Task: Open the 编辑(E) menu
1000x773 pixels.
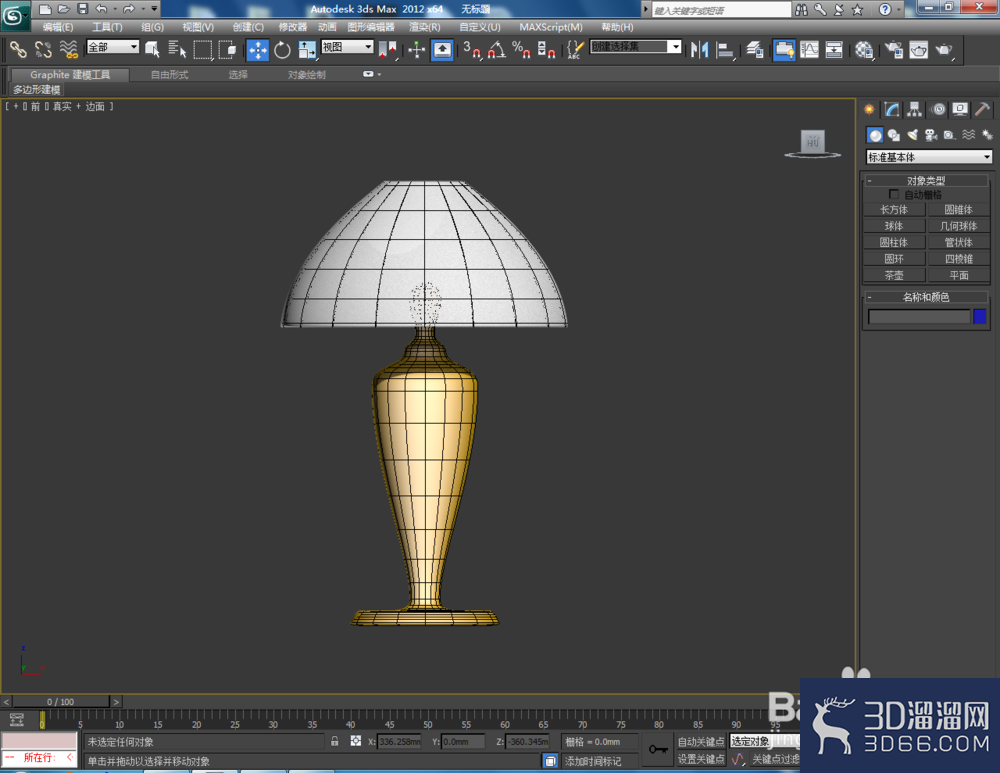Action: pyautogui.click(x=58, y=27)
